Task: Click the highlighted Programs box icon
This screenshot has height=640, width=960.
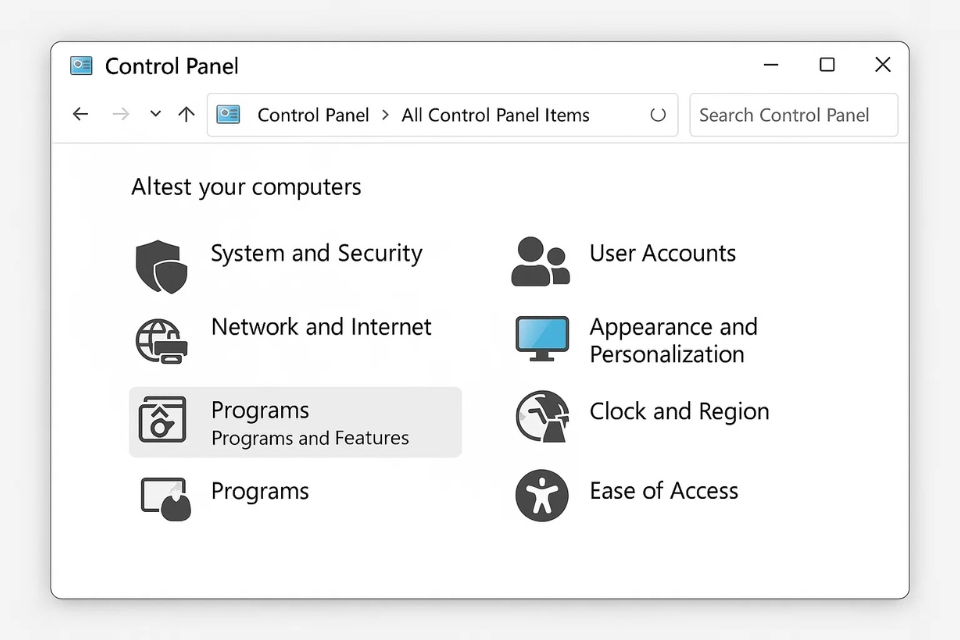Action: (x=162, y=420)
